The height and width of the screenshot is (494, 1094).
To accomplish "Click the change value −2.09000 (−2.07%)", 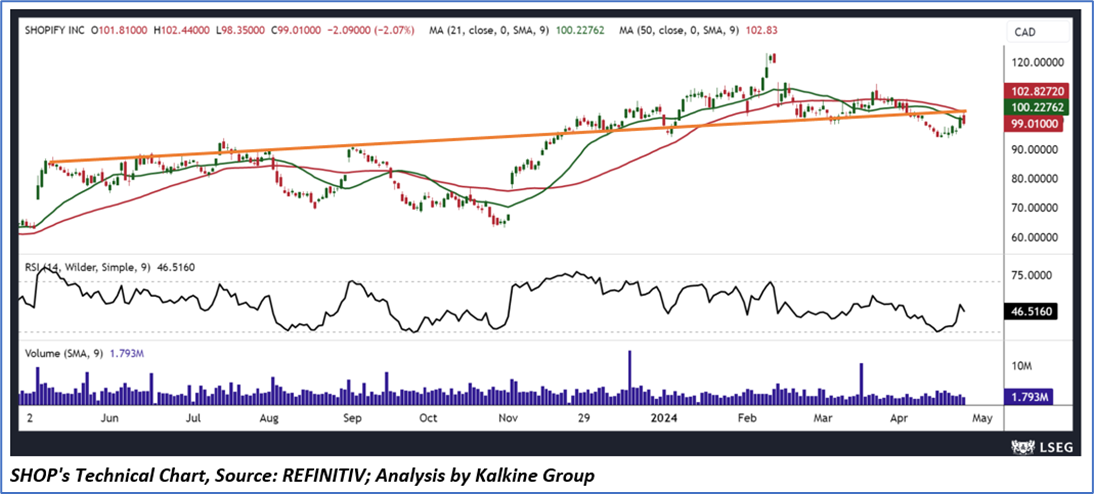I will (372, 31).
